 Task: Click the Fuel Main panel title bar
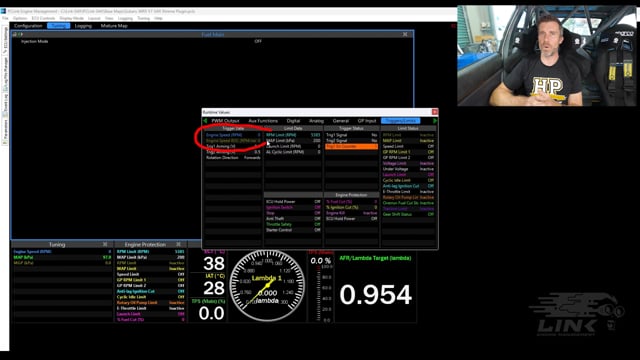click(x=212, y=35)
